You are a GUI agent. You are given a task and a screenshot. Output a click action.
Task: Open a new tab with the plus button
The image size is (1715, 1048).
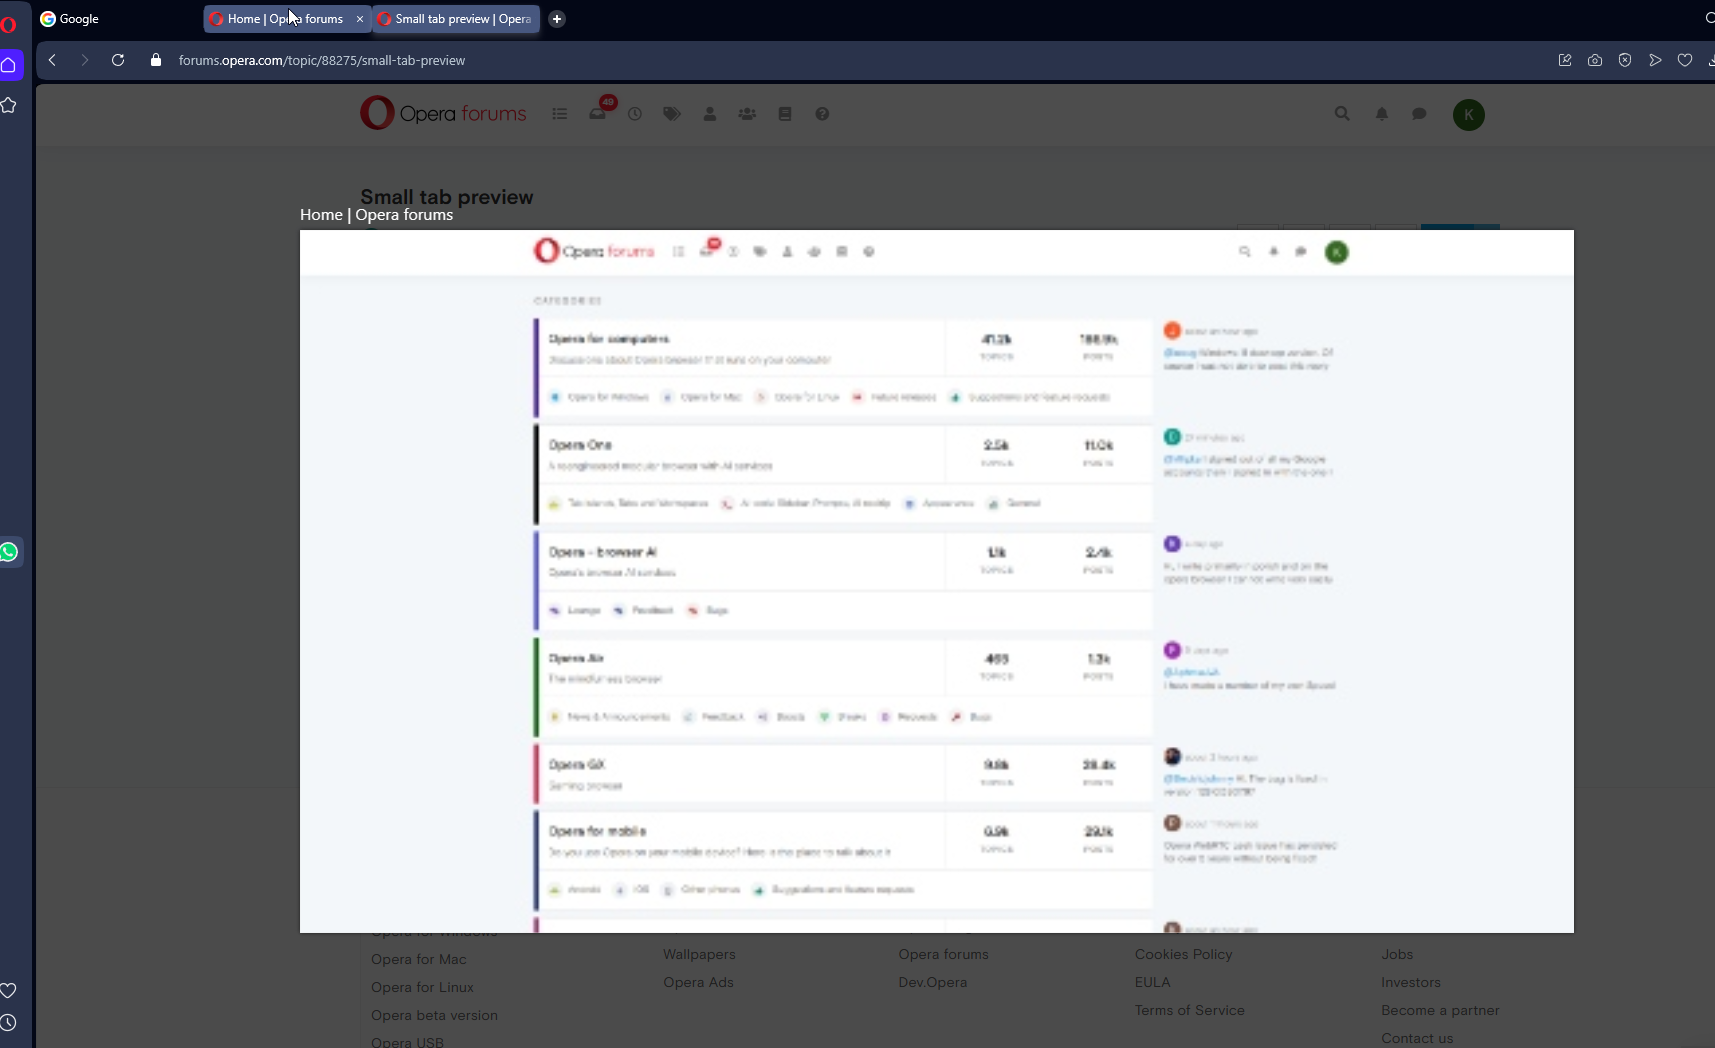[557, 18]
